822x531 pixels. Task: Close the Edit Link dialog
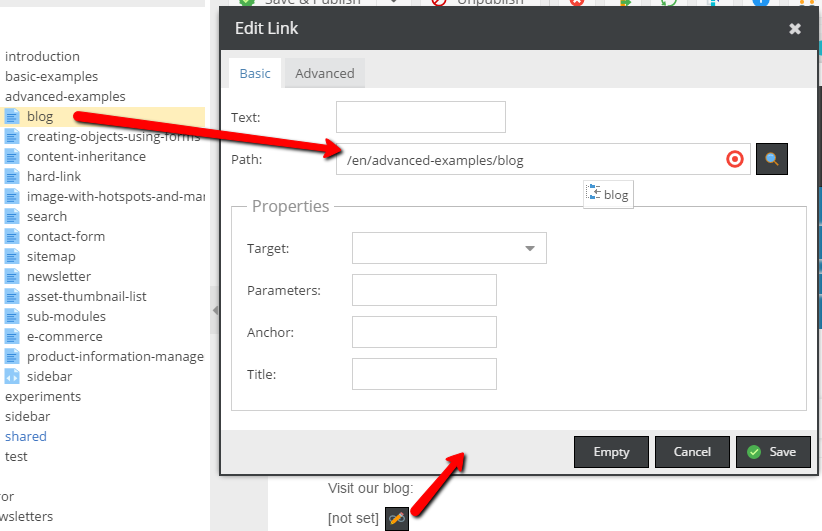(x=795, y=29)
